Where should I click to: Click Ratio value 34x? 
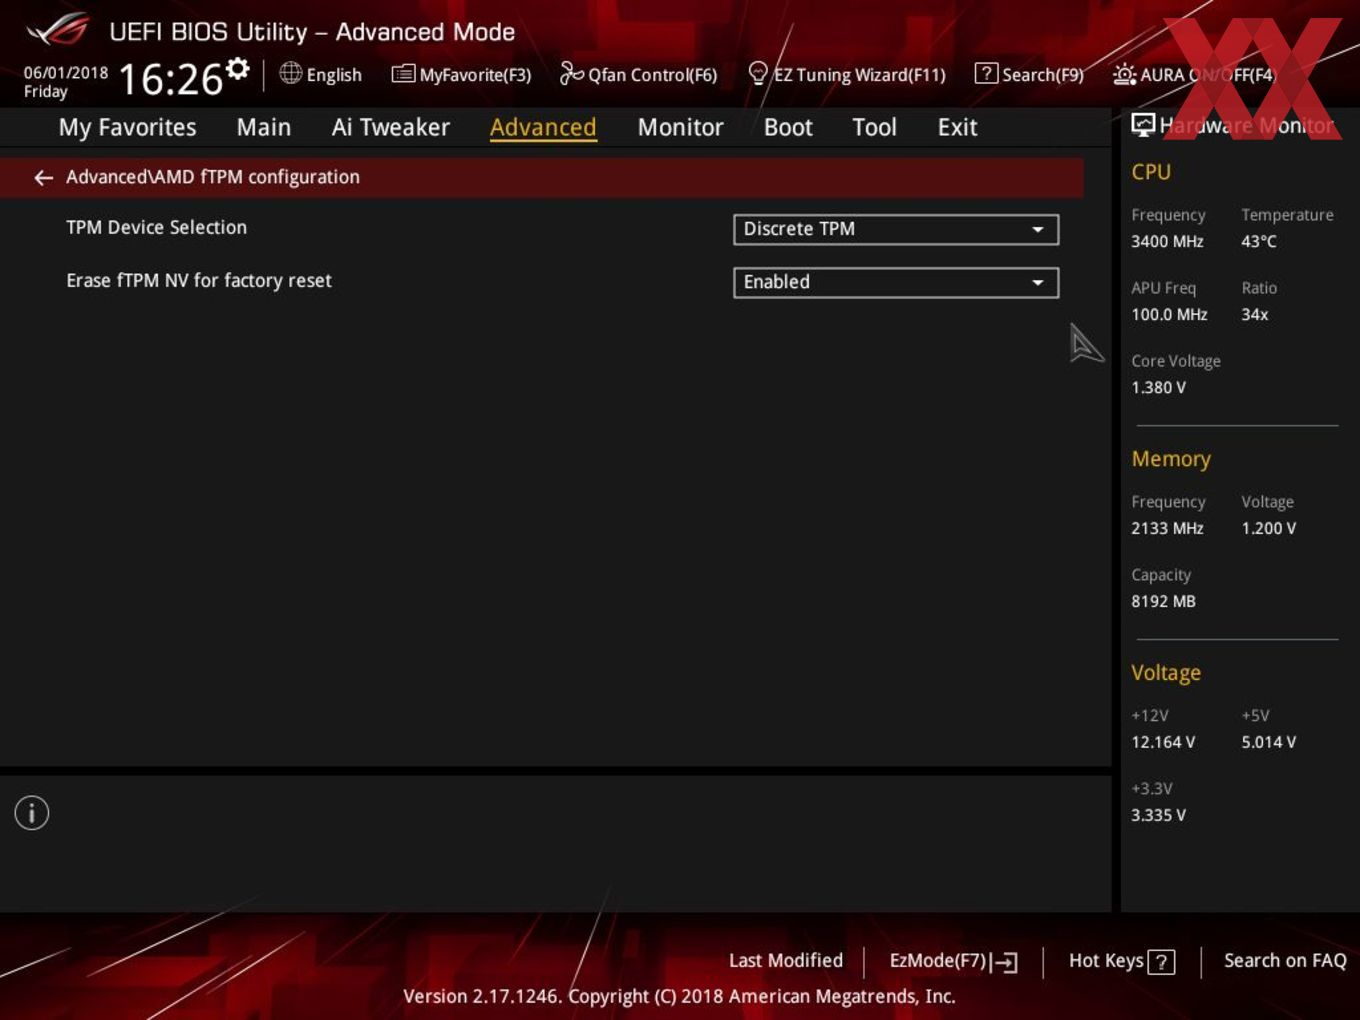click(x=1255, y=315)
